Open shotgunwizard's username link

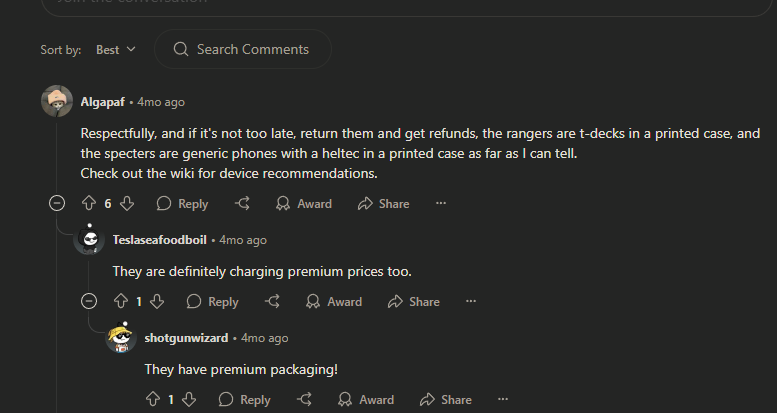(186, 338)
